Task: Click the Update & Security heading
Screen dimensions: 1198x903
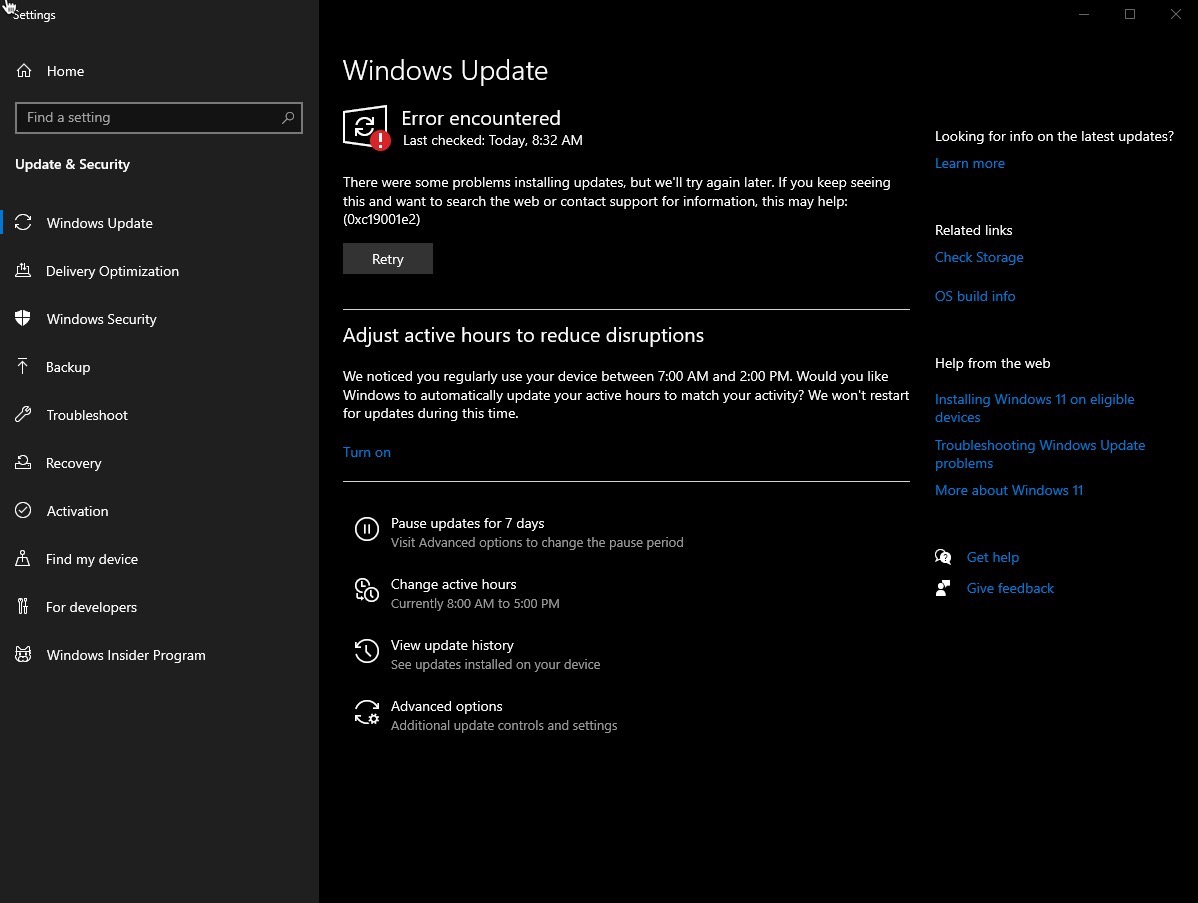Action: [x=73, y=164]
